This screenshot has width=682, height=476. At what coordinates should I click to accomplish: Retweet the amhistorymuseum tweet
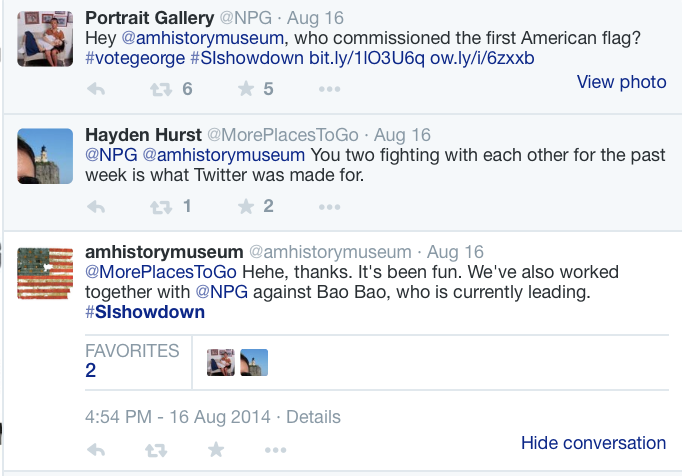pyautogui.click(x=156, y=450)
